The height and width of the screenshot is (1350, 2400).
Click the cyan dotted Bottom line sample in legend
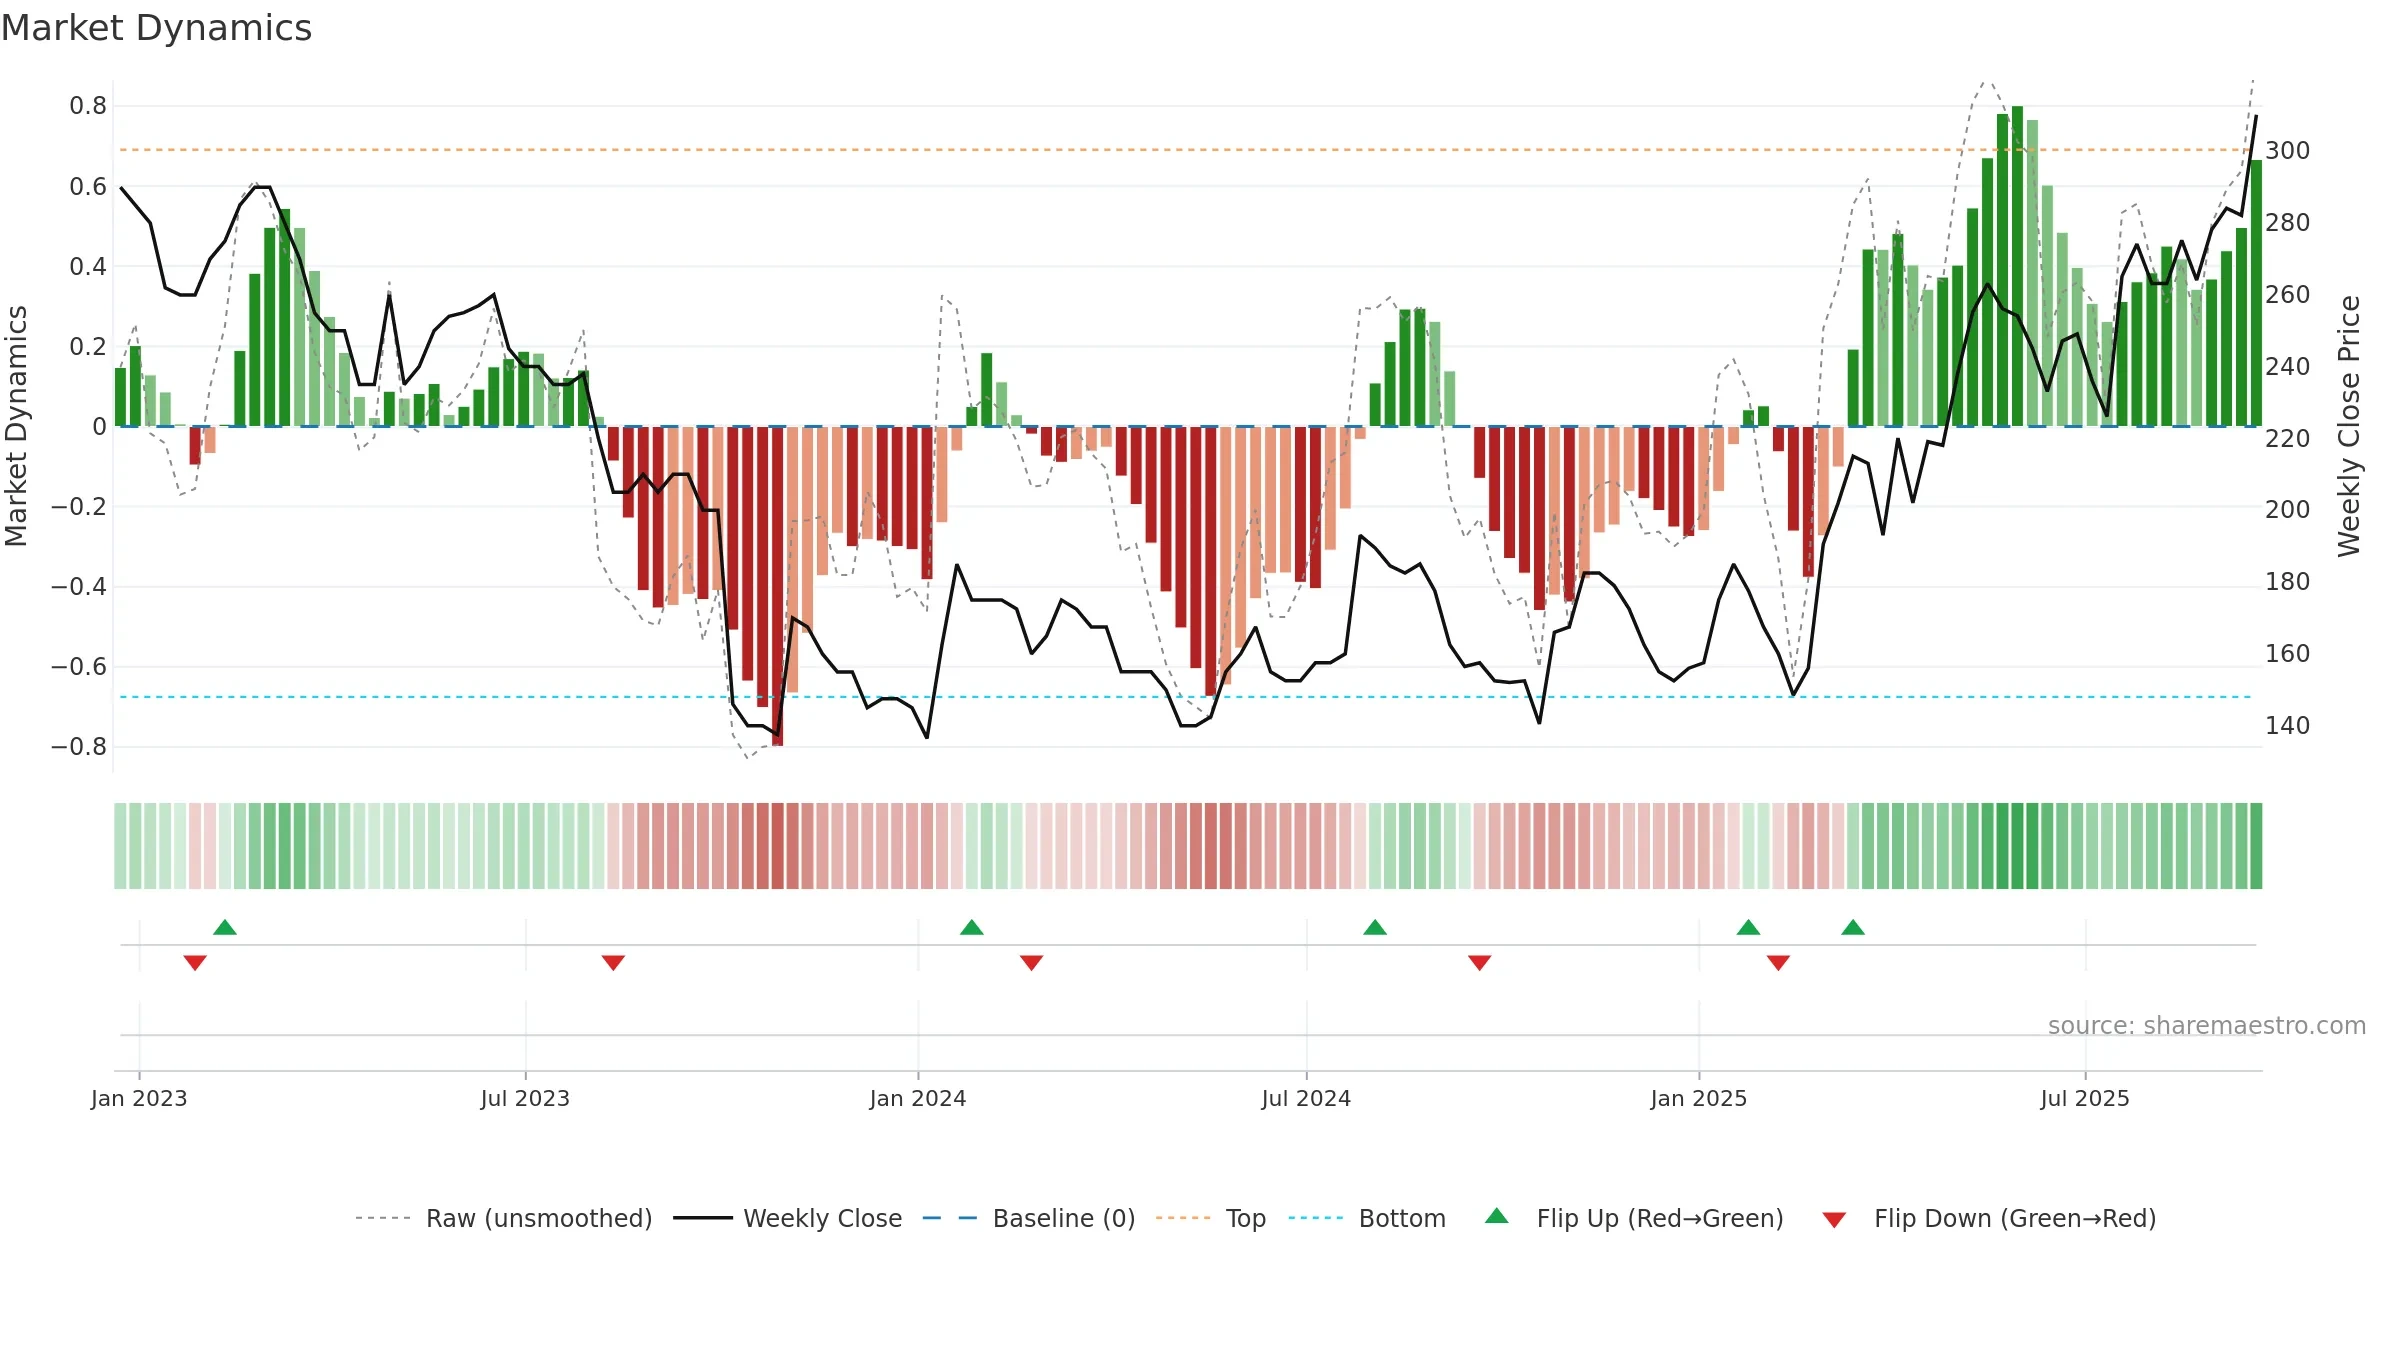click(1316, 1218)
